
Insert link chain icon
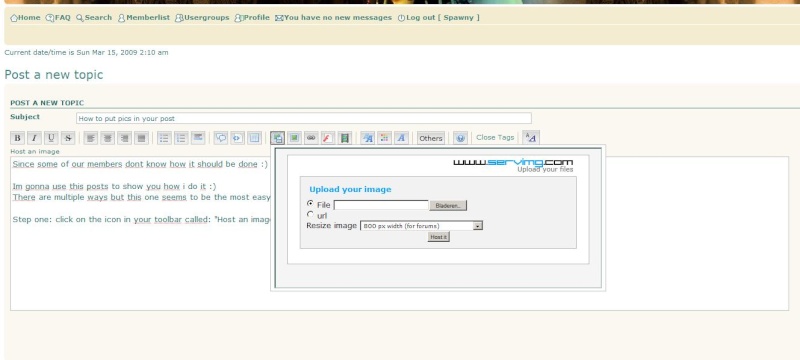311,138
